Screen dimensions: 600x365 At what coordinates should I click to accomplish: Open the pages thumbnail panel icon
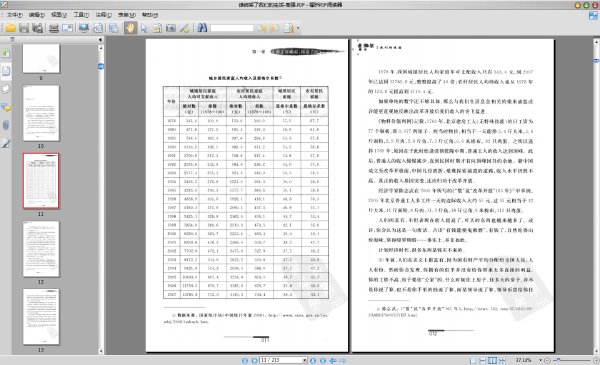[6, 71]
